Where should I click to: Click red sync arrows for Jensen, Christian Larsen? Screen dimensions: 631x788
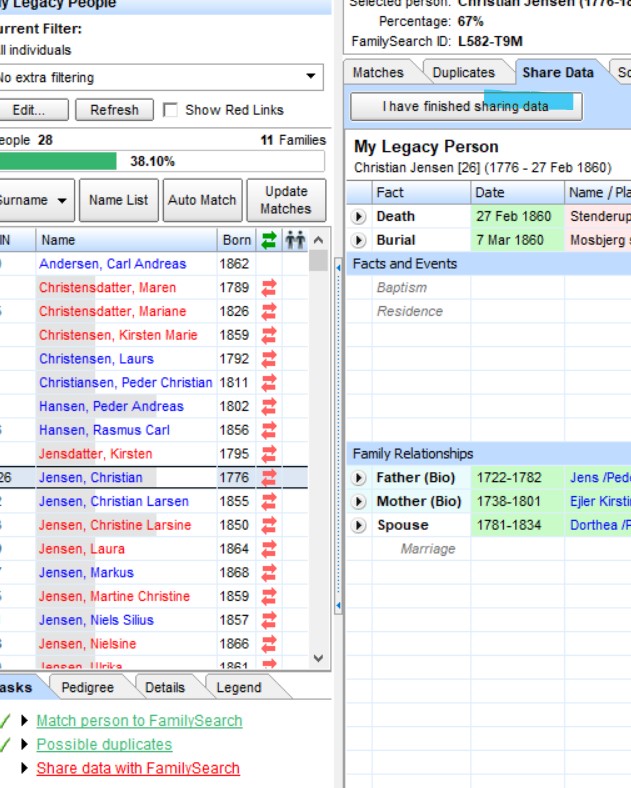[269, 502]
